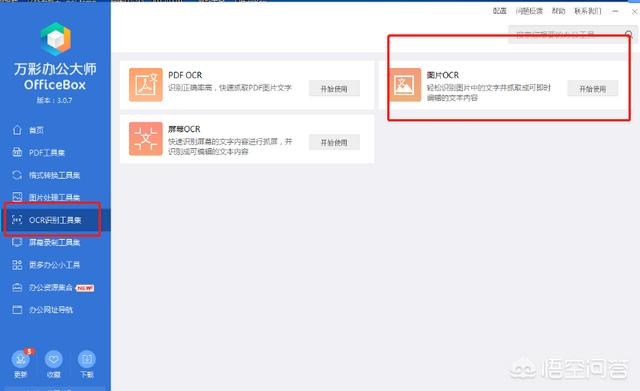Click the PDF OCR description text

pyautogui.click(x=230, y=88)
